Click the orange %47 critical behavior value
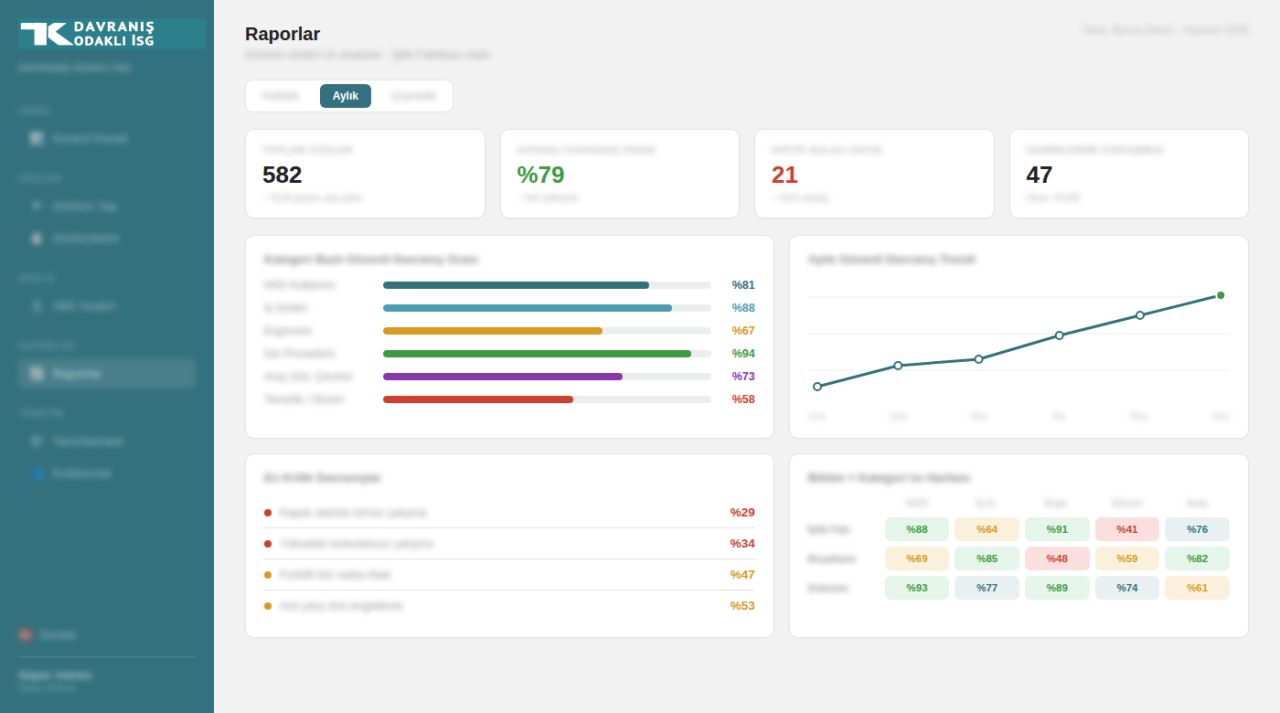The image size is (1280, 713). tap(742, 574)
